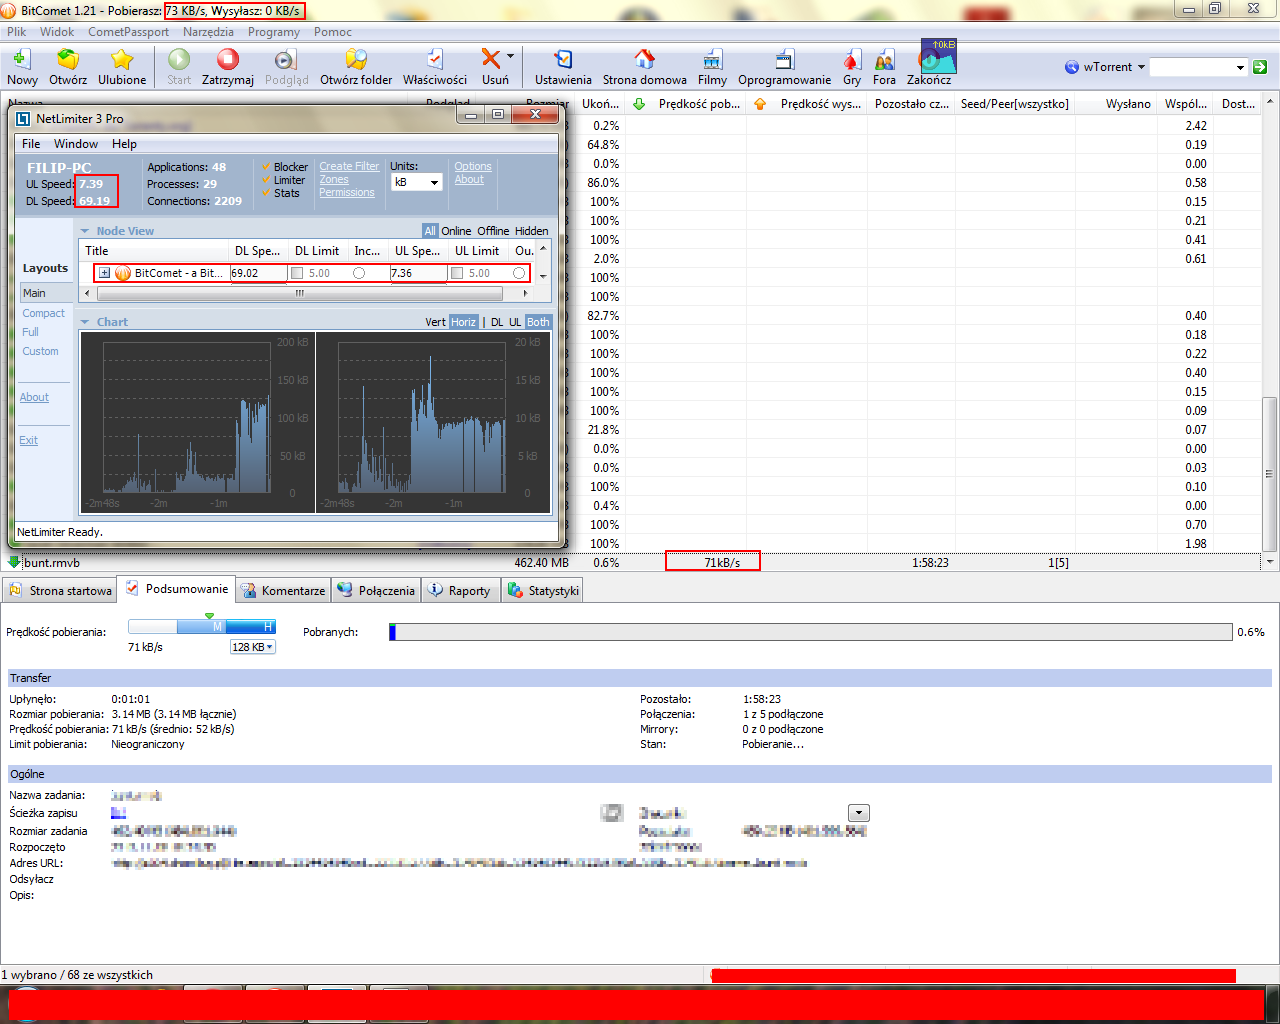Toggle the Blocker checkmark in NetLimiter

coord(266,167)
